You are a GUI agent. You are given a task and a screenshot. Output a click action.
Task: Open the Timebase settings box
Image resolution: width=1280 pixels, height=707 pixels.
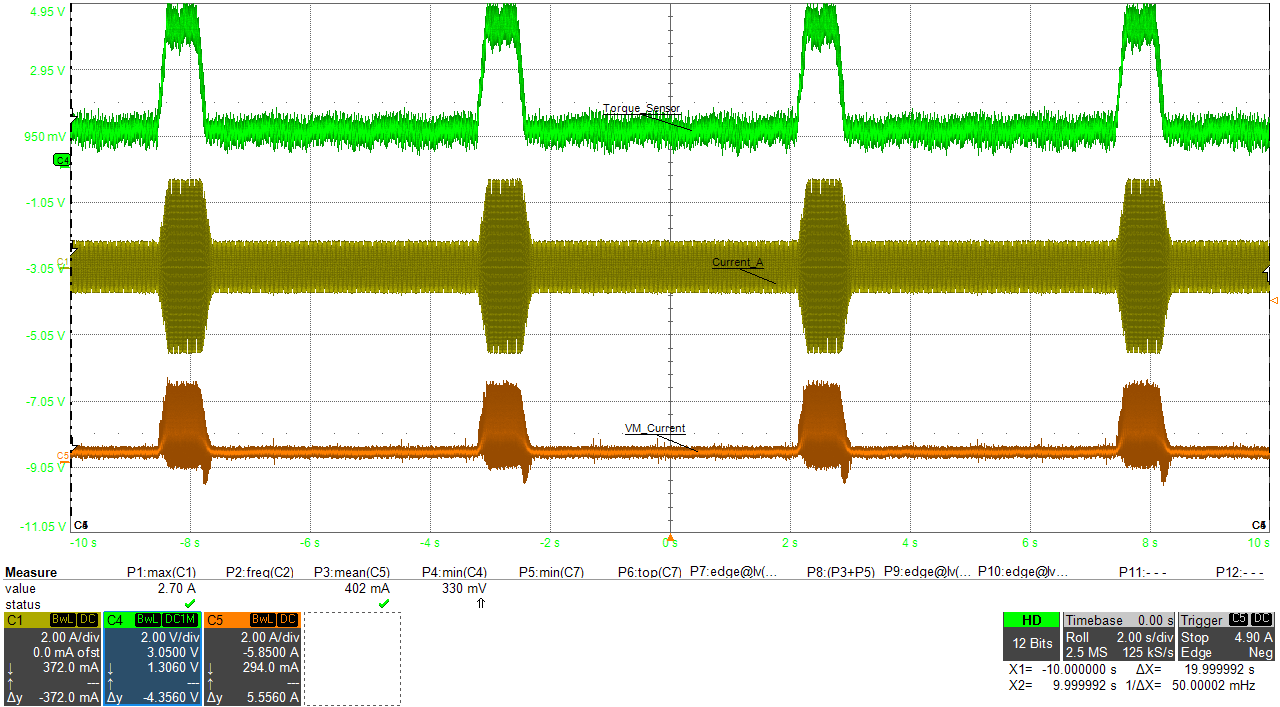(1119, 636)
